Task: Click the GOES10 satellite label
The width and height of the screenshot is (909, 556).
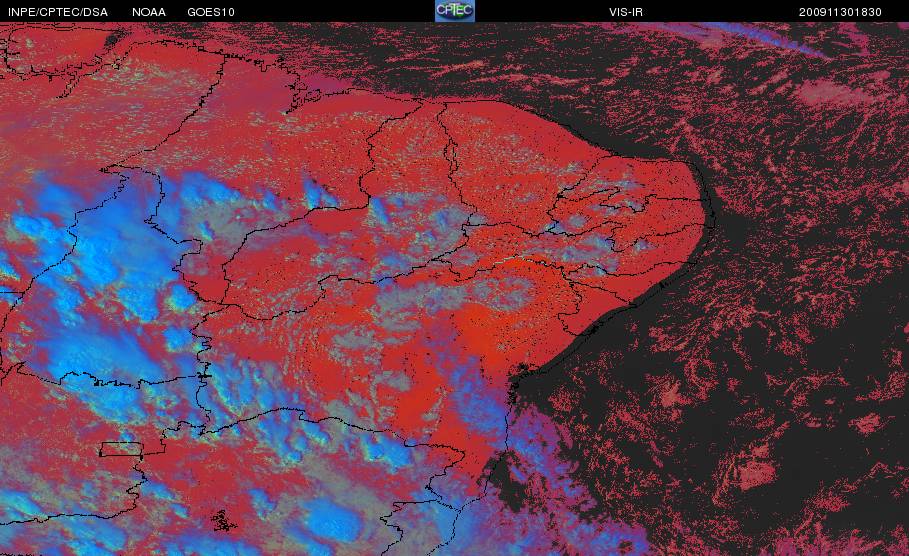Action: (211, 12)
